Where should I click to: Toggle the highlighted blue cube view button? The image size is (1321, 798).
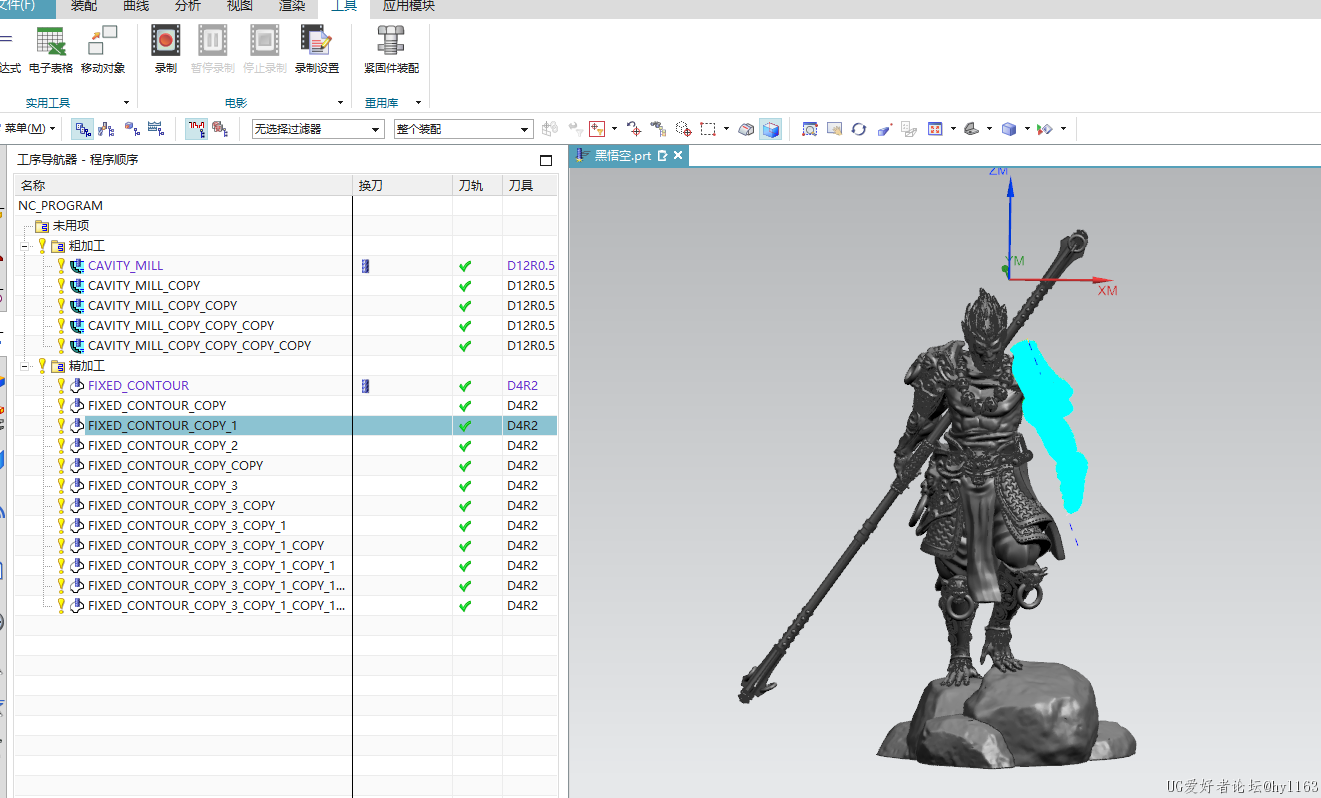[770, 129]
